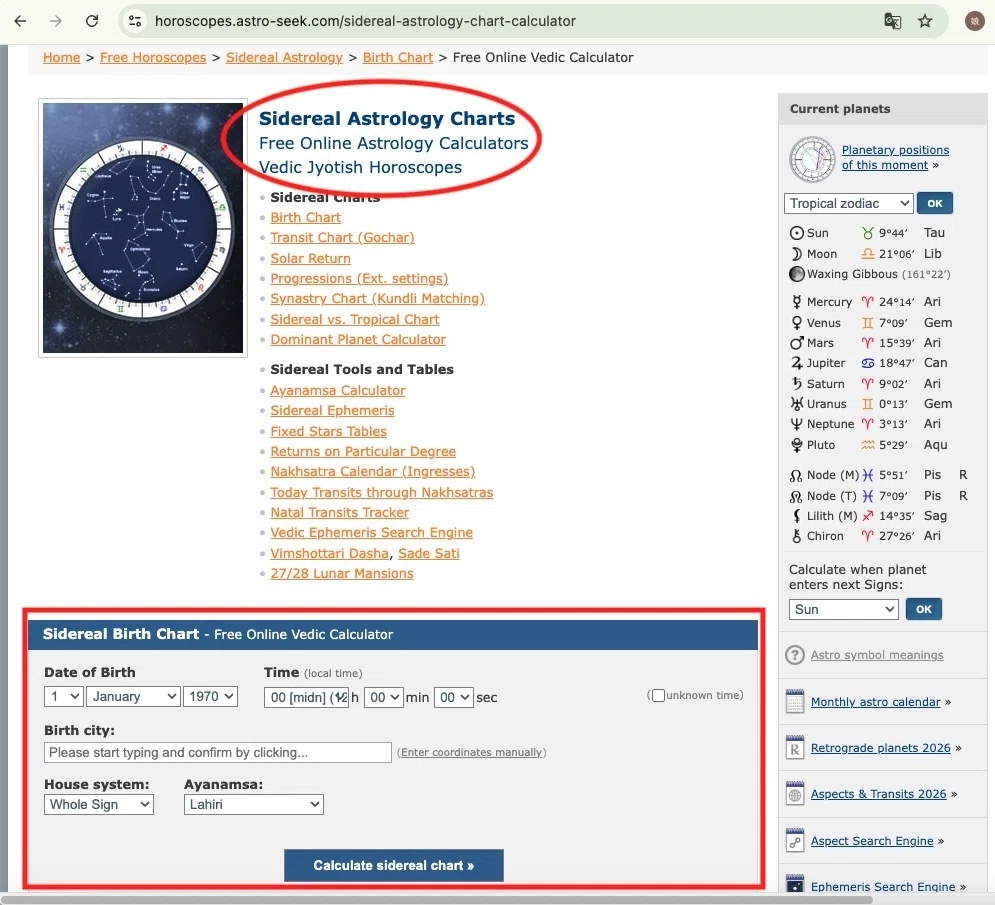
Task: Go to Free Horoscopes breadcrumb
Action: [x=153, y=58]
